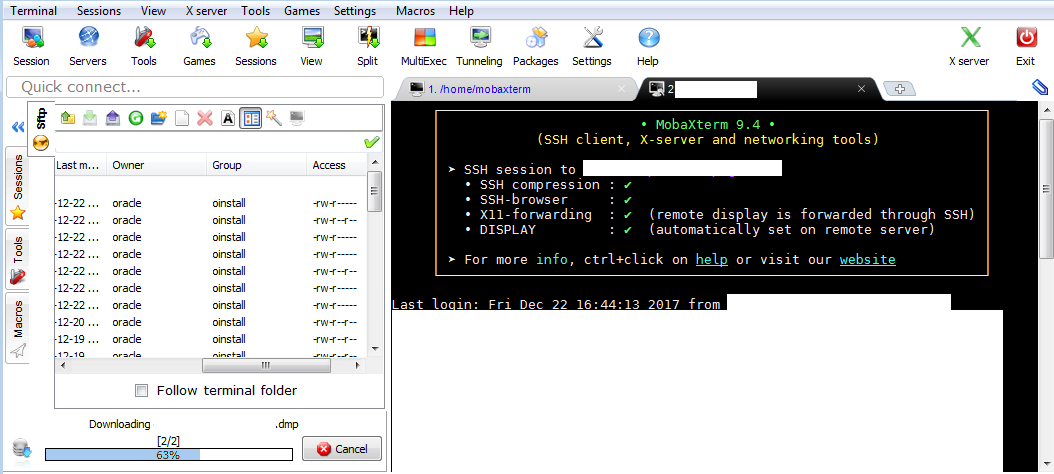This screenshot has height=474, width=1054.
Task: Open the Help menu
Action: tap(461, 11)
